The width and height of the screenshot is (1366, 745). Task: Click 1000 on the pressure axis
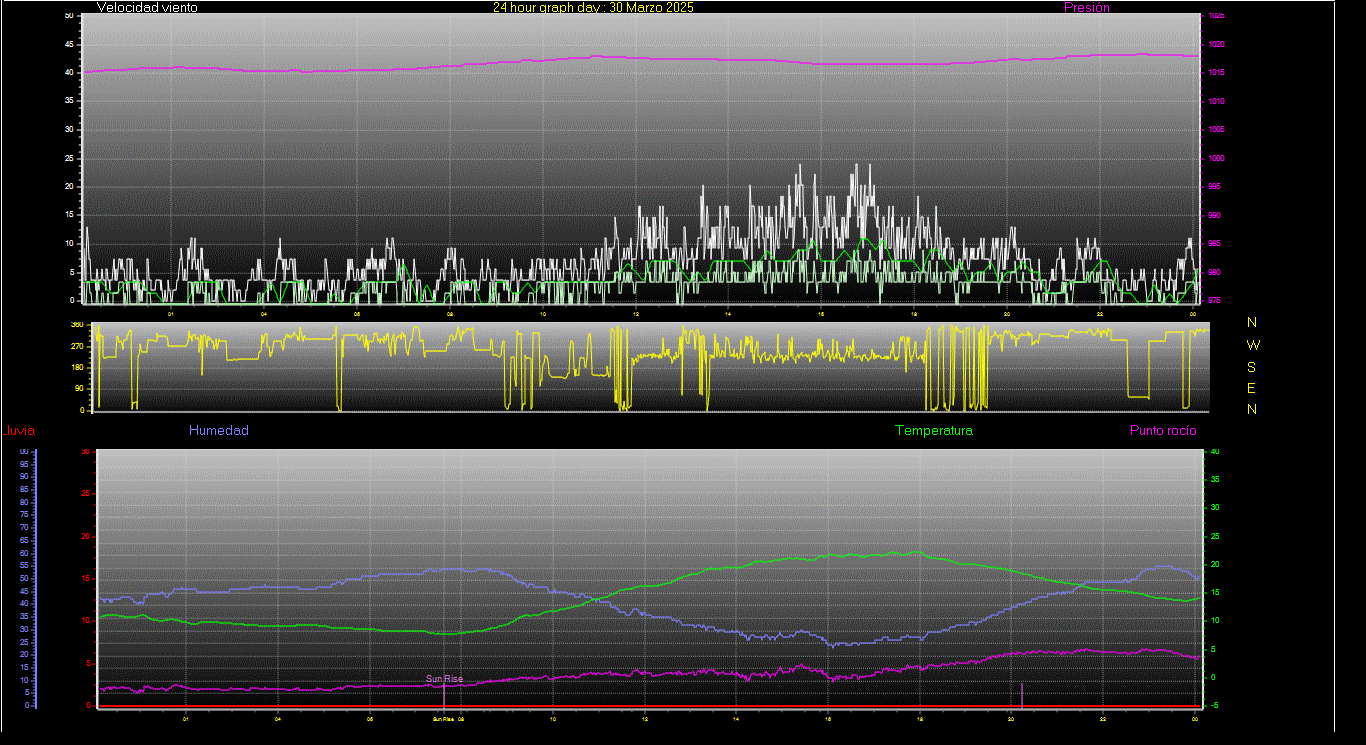click(1216, 159)
